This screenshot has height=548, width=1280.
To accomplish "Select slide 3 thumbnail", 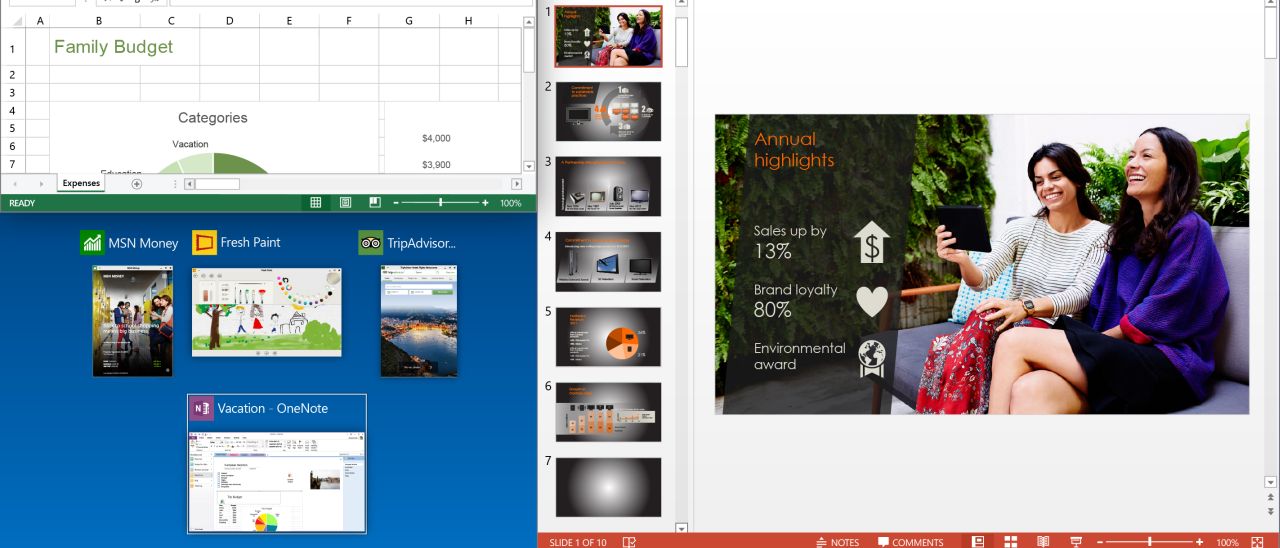I will [x=608, y=186].
